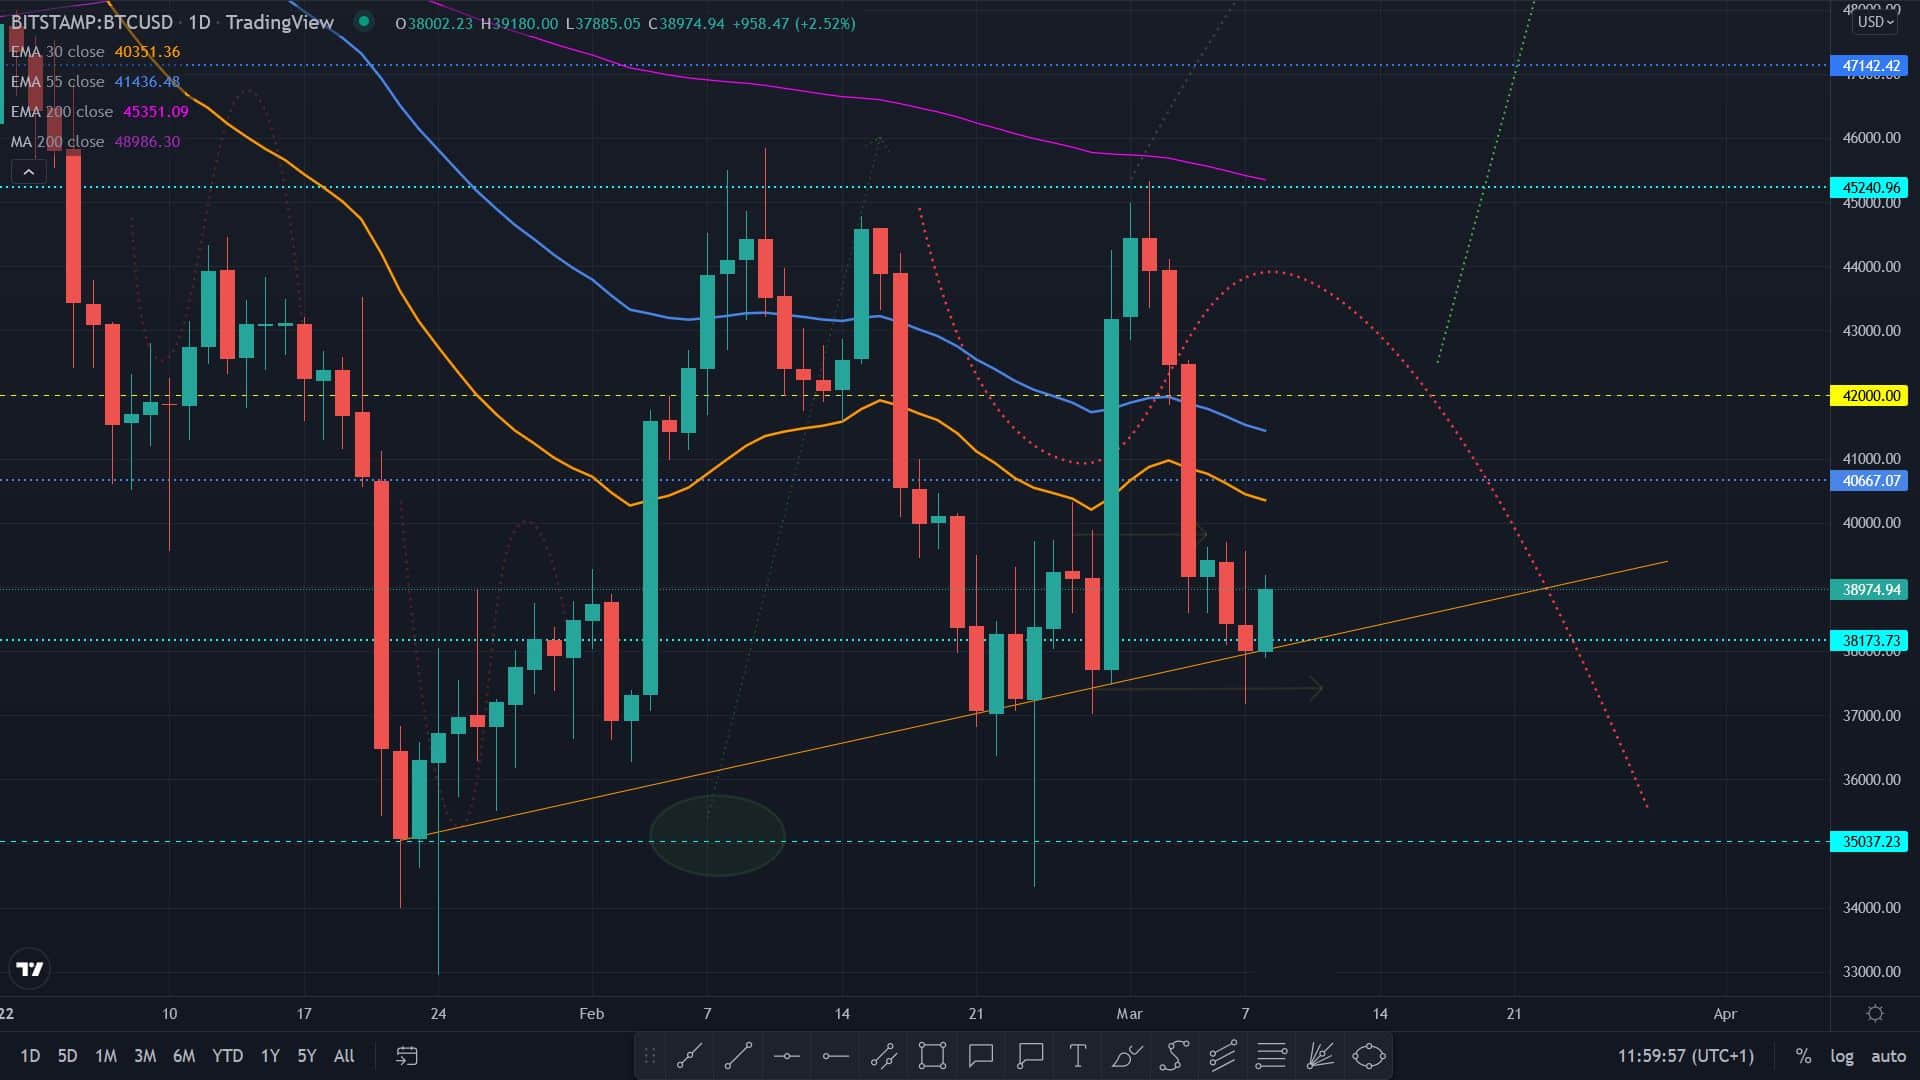The width and height of the screenshot is (1920, 1080).
Task: Click the BITSTAMP:BTCUSD symbol title
Action: click(92, 22)
